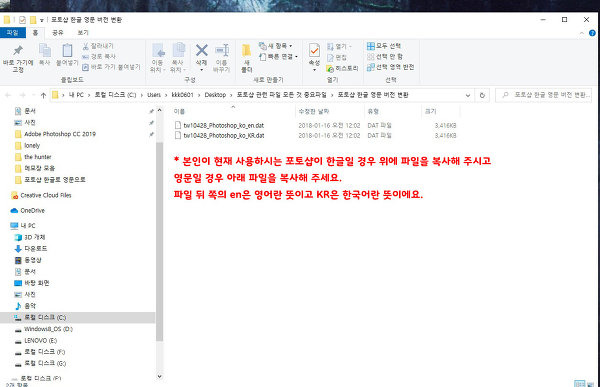Screen dimensions: 600x387
Task: Click Desktop in the address breadcrumb
Action: coord(215,95)
